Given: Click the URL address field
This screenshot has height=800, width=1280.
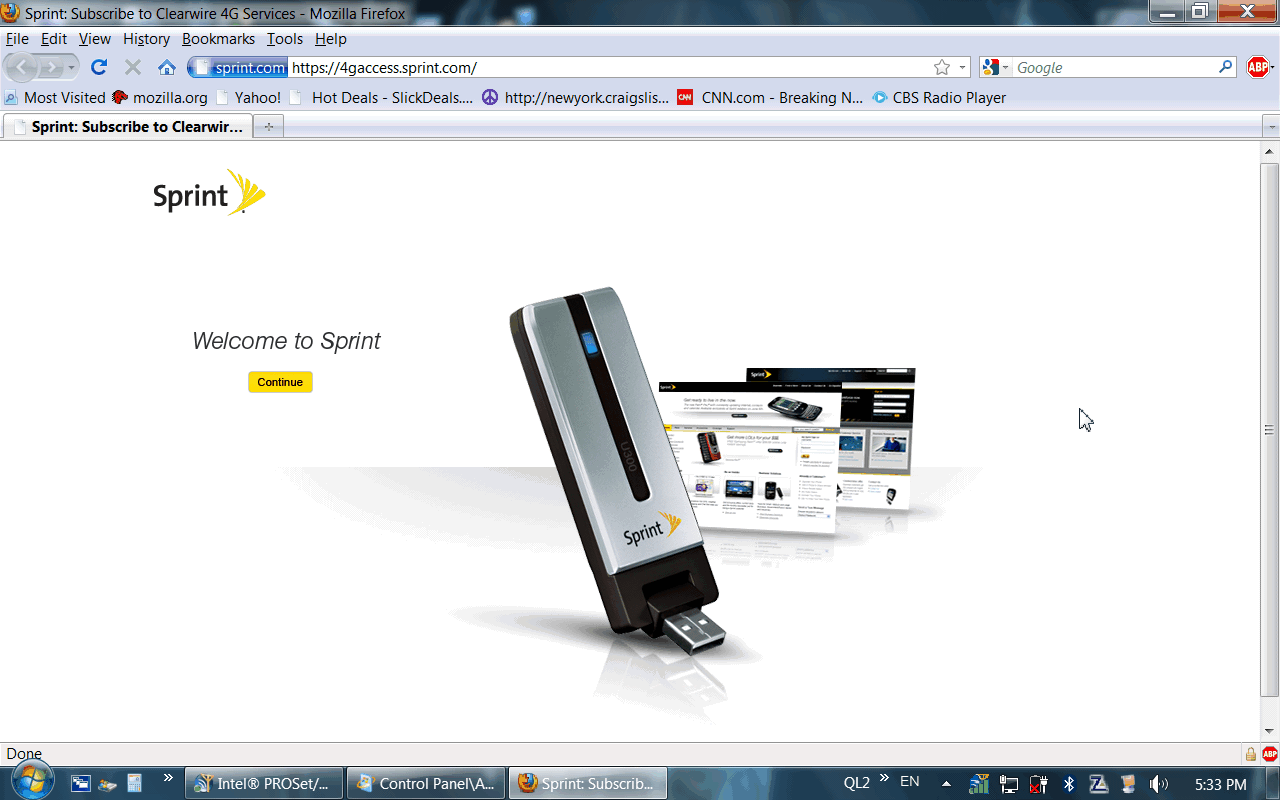Looking at the screenshot, I should (x=610, y=67).
